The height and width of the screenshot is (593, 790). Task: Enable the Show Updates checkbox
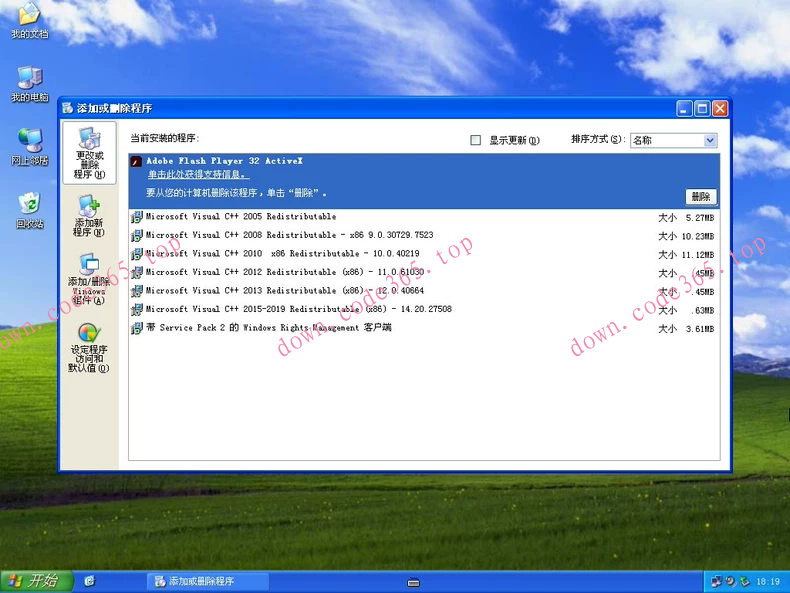click(476, 141)
